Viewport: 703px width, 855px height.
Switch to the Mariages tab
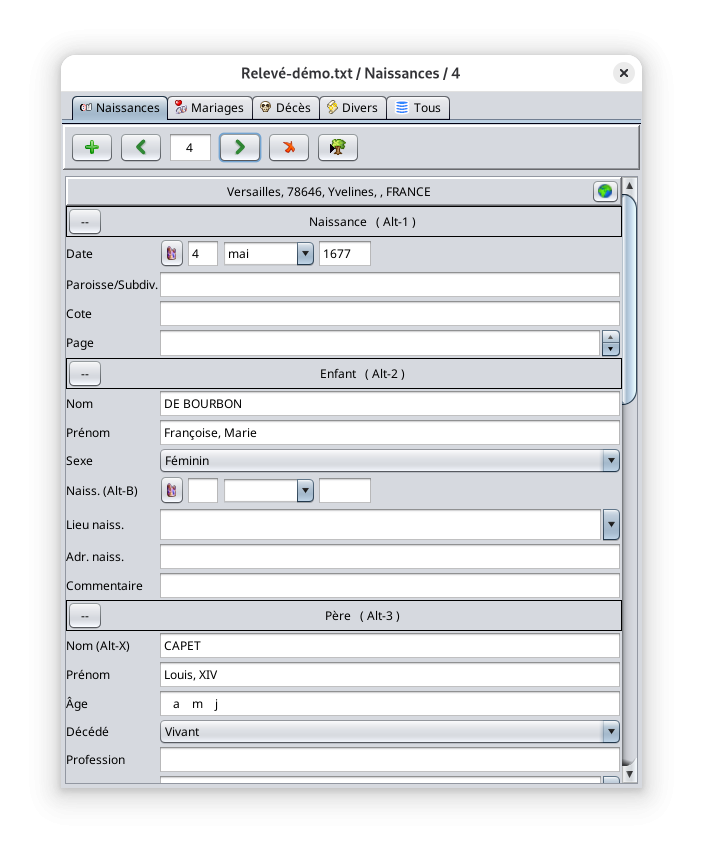coord(210,108)
